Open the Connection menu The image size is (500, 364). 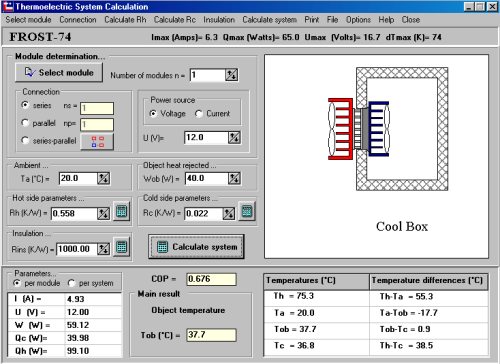[x=78, y=20]
